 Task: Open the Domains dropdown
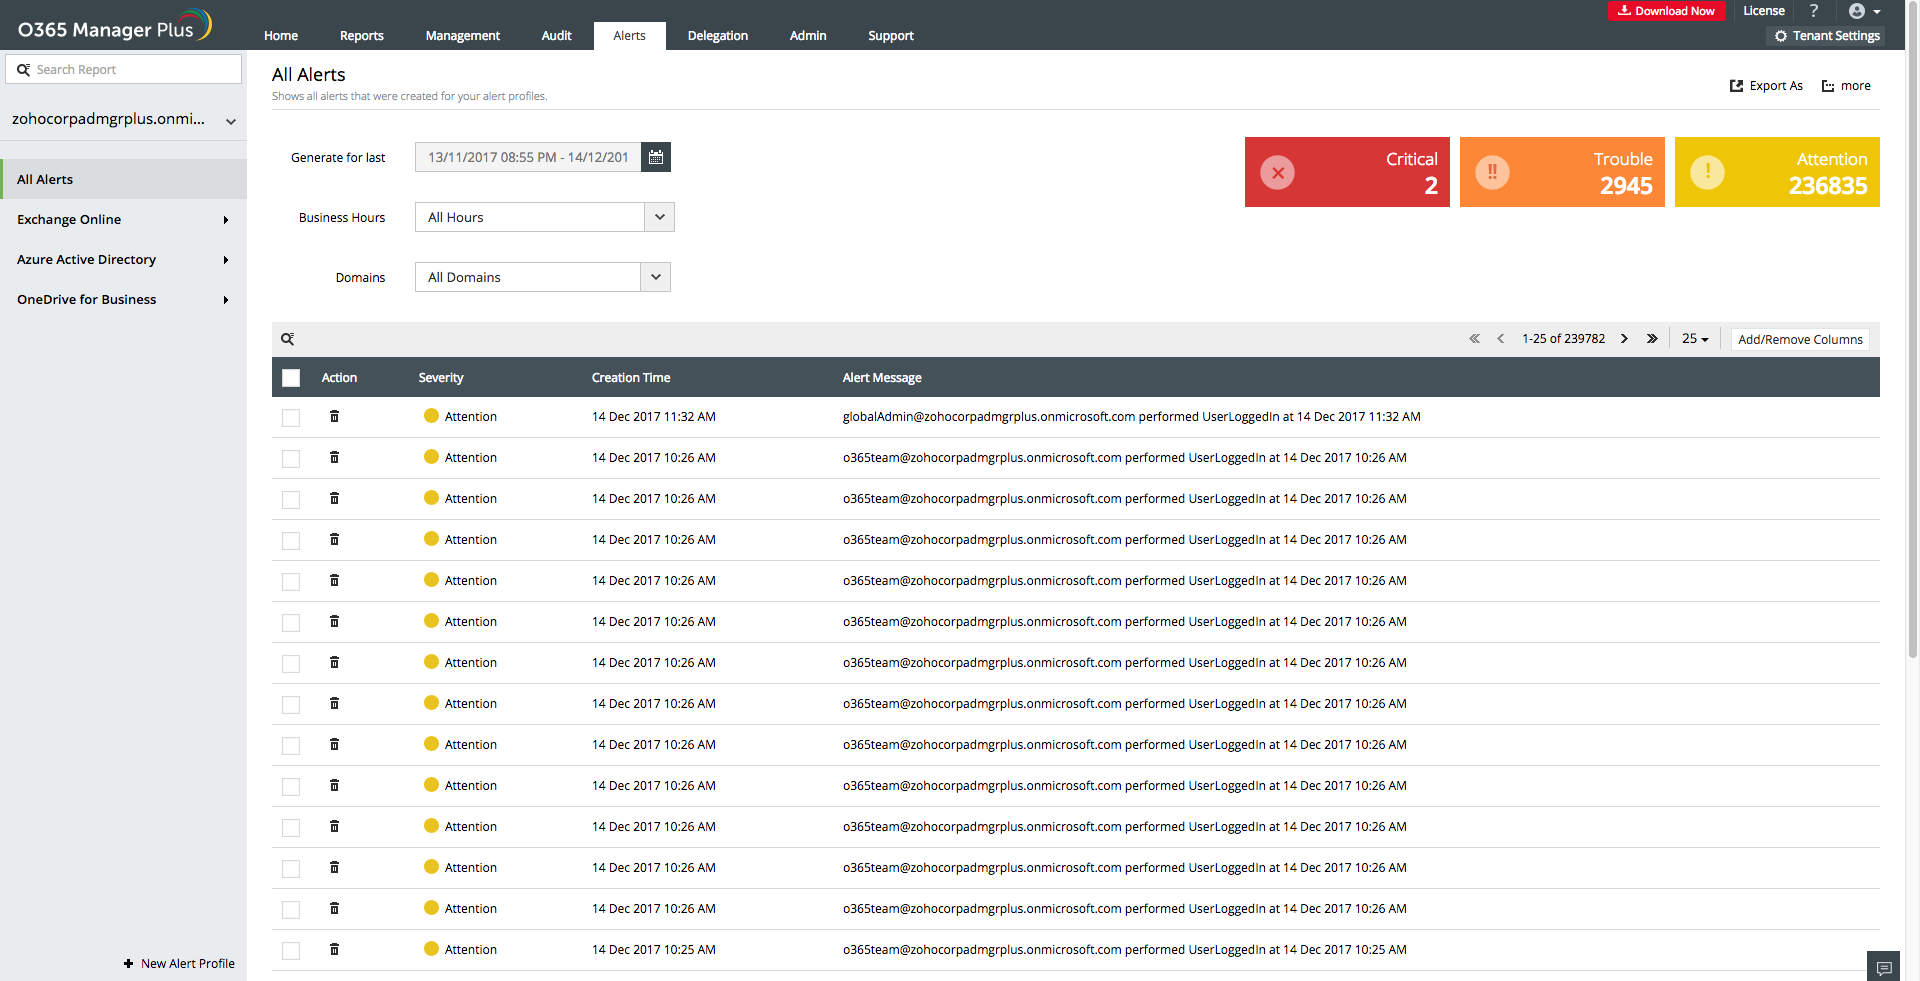click(655, 277)
